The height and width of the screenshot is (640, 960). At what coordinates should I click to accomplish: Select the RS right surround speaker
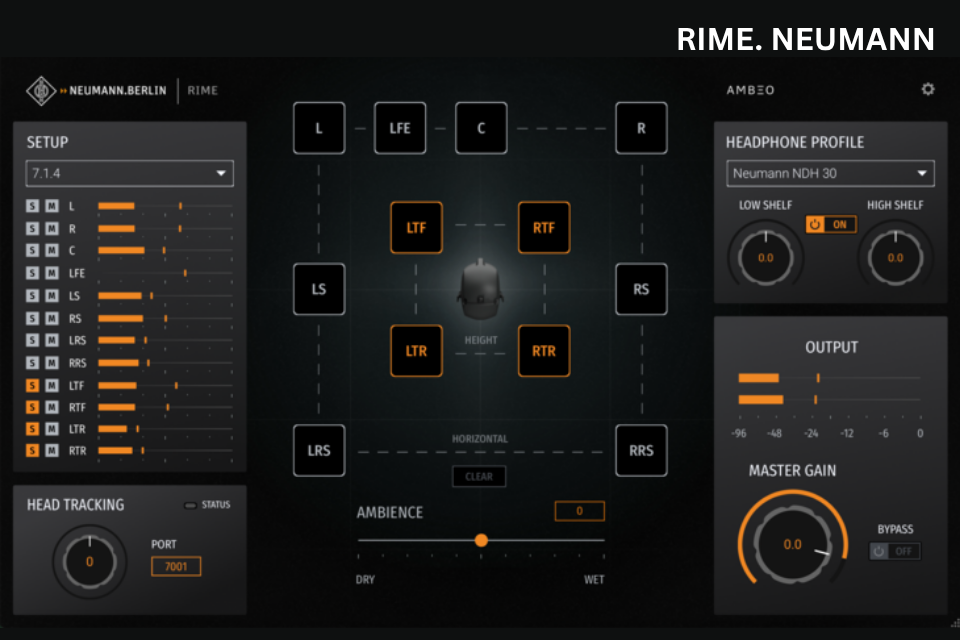[x=641, y=289]
